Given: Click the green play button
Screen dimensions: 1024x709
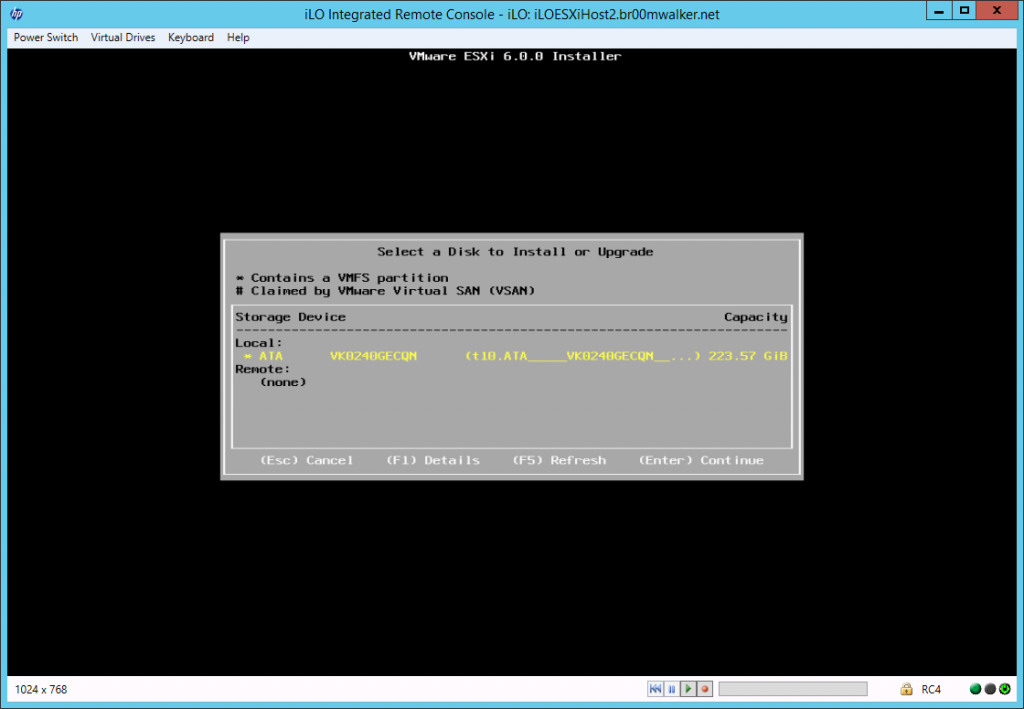Looking at the screenshot, I should tap(688, 689).
